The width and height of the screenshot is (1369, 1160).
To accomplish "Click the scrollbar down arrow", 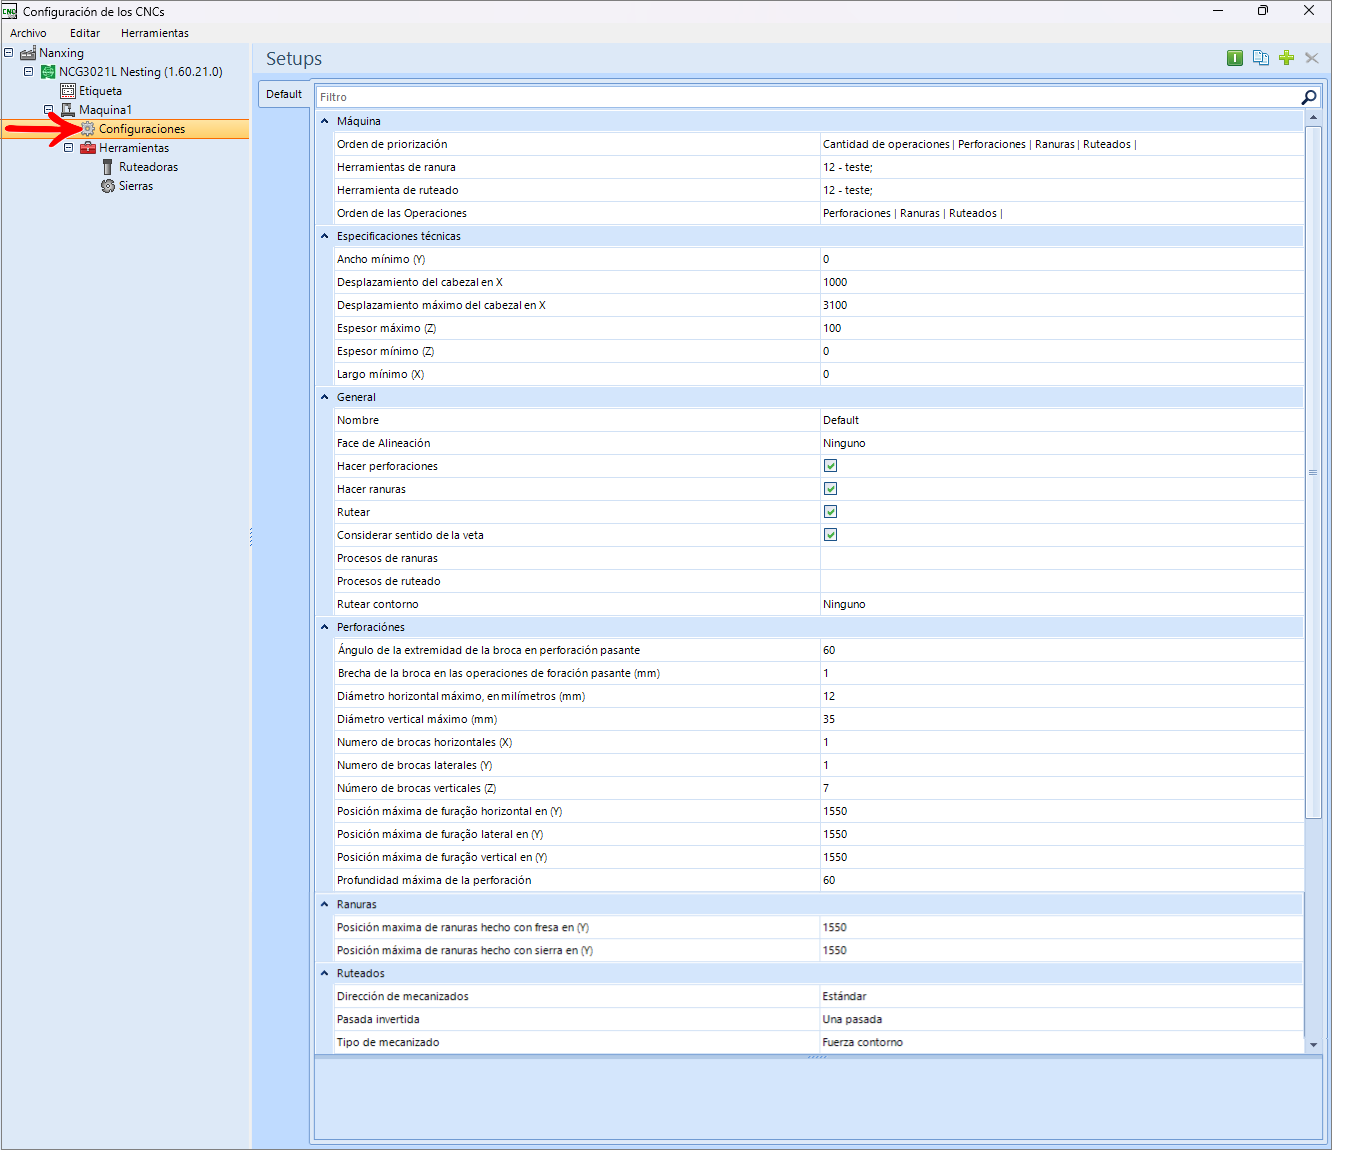I will point(1314,1045).
